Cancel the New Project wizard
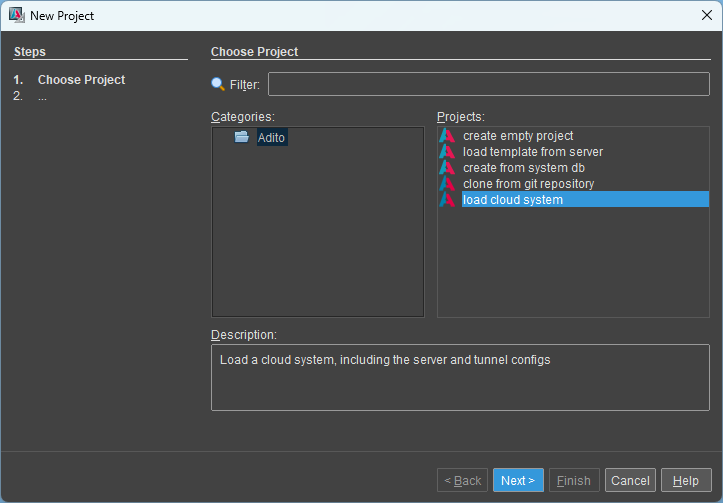Screen dimensions: 723x503 pos(630,481)
